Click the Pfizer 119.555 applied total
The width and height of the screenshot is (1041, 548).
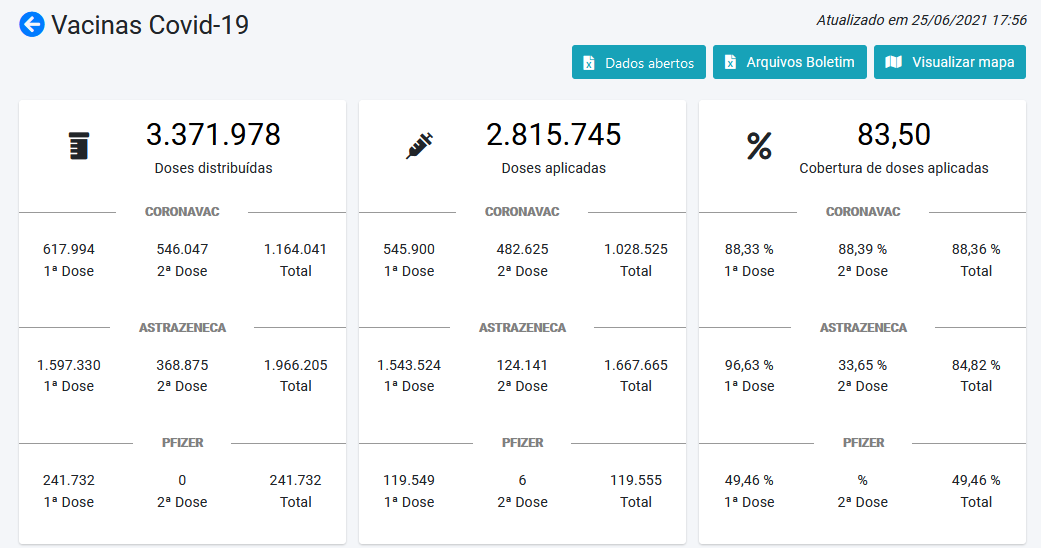pyautogui.click(x=635, y=480)
